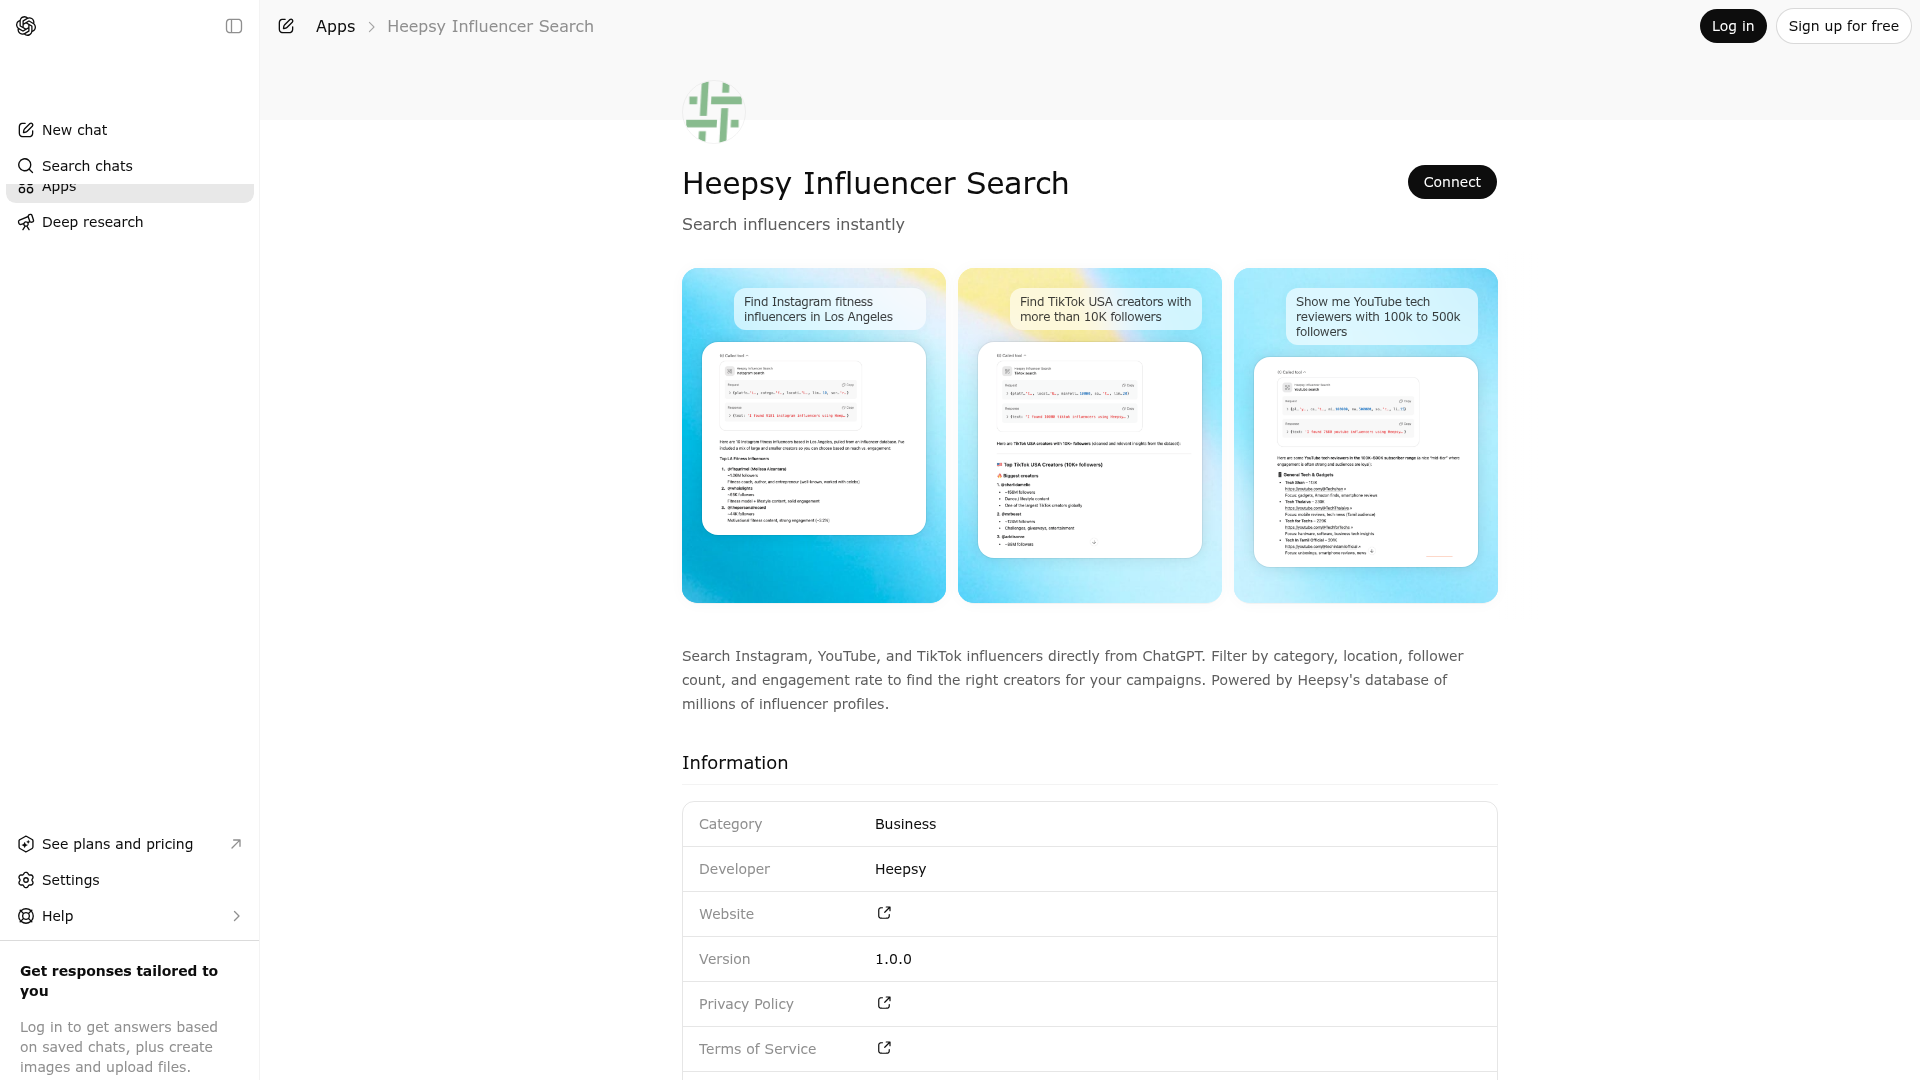The height and width of the screenshot is (1080, 1920).
Task: Open Settings in the sidebar
Action: pos(130,880)
